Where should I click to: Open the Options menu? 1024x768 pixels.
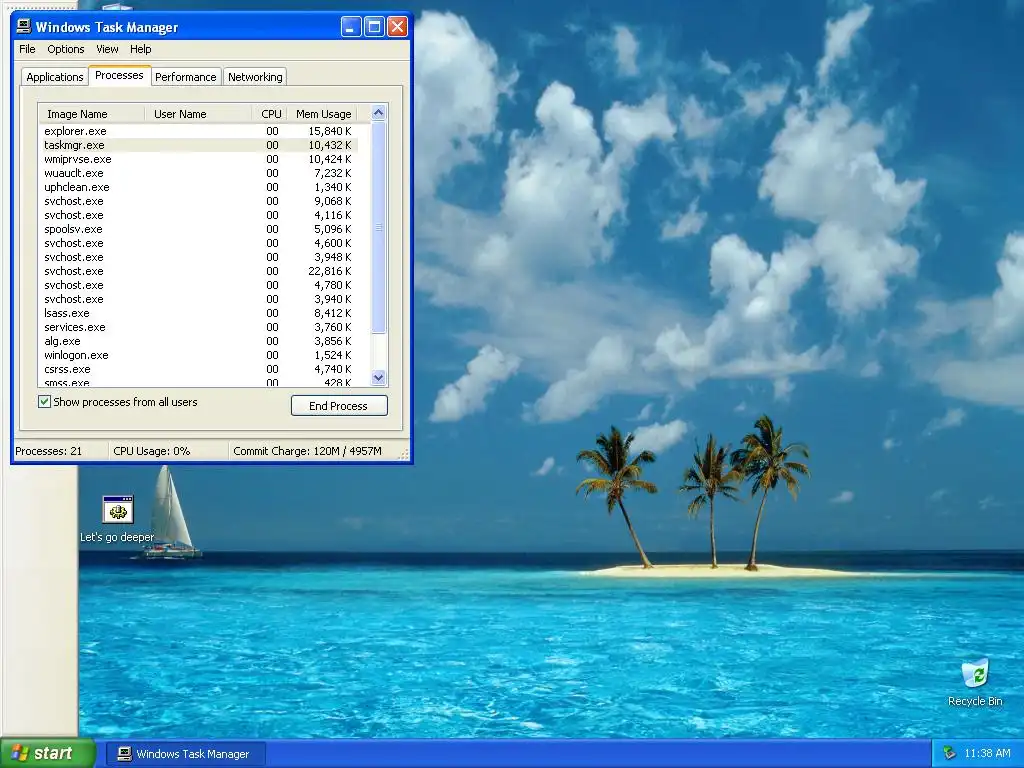click(65, 49)
